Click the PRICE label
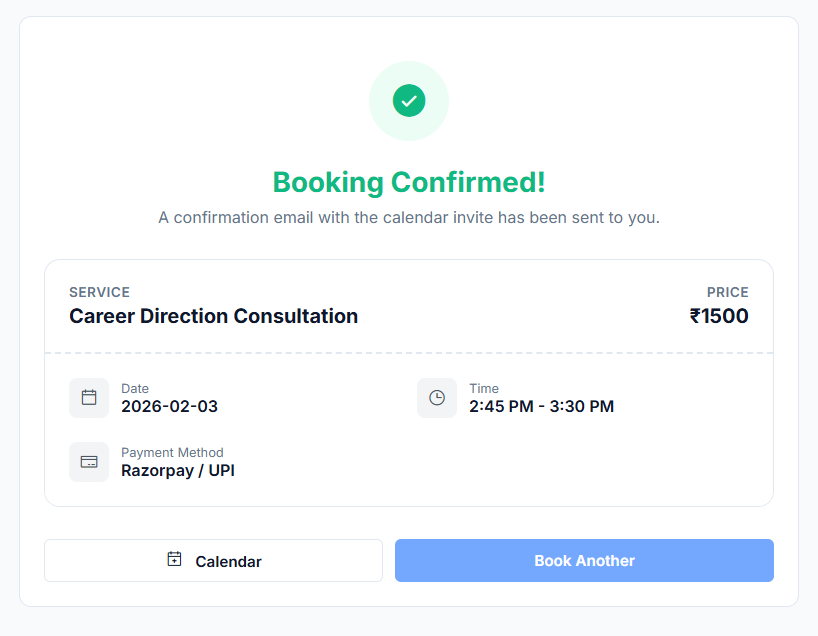Image resolution: width=818 pixels, height=636 pixels. pos(727,292)
